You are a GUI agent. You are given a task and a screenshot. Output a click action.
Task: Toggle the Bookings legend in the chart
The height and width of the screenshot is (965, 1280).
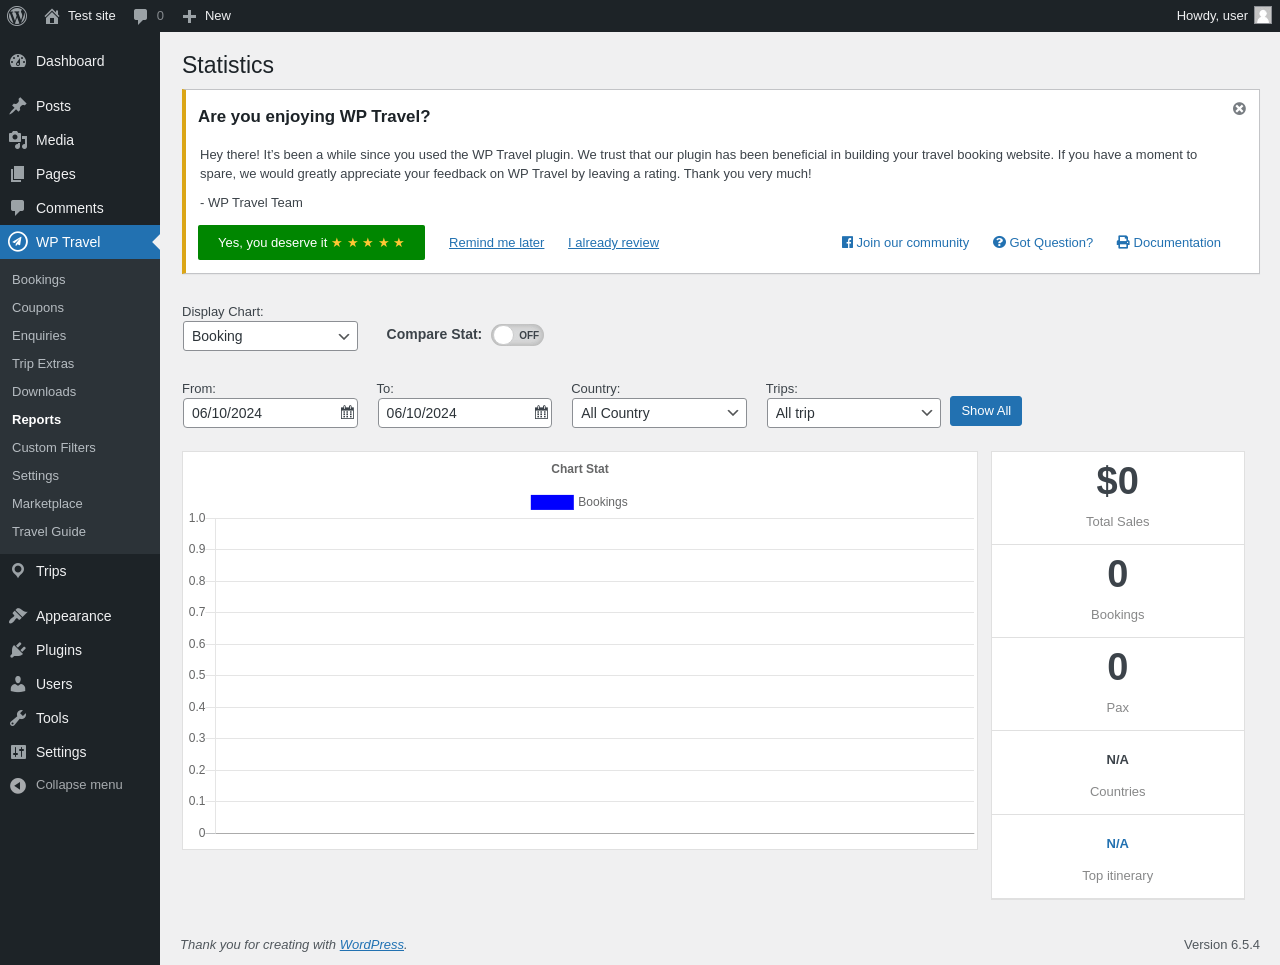tap(579, 502)
